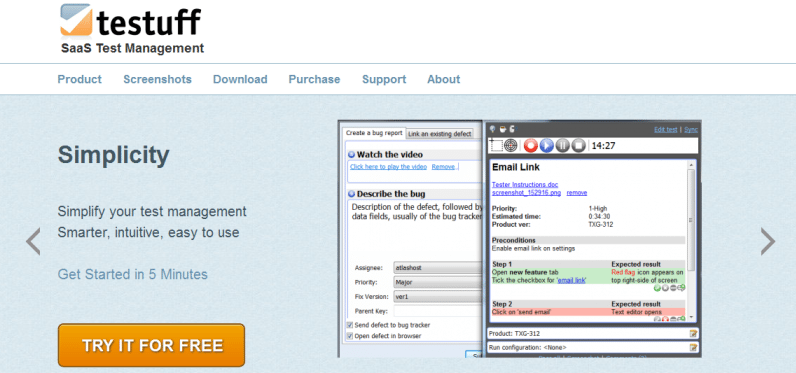
Task: Go to the Download page
Action: click(x=240, y=79)
